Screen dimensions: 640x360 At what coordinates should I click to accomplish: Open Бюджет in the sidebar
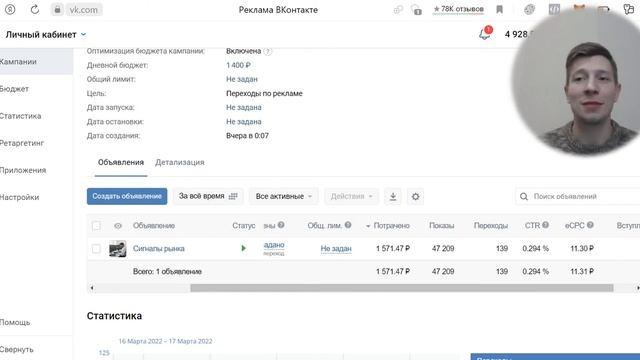point(14,89)
